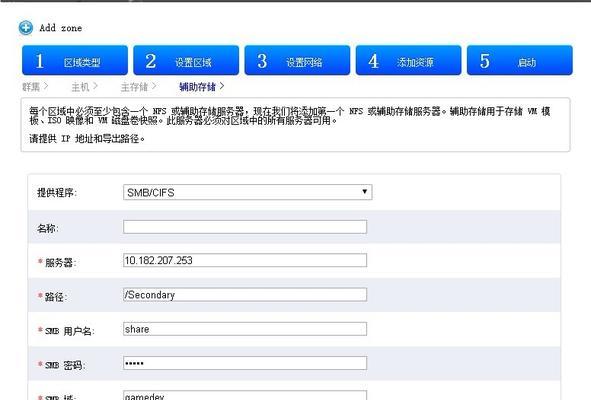The image size is (591, 400).
Task: Click the 服务器 field with 10.182.207.253
Action: tap(245, 260)
